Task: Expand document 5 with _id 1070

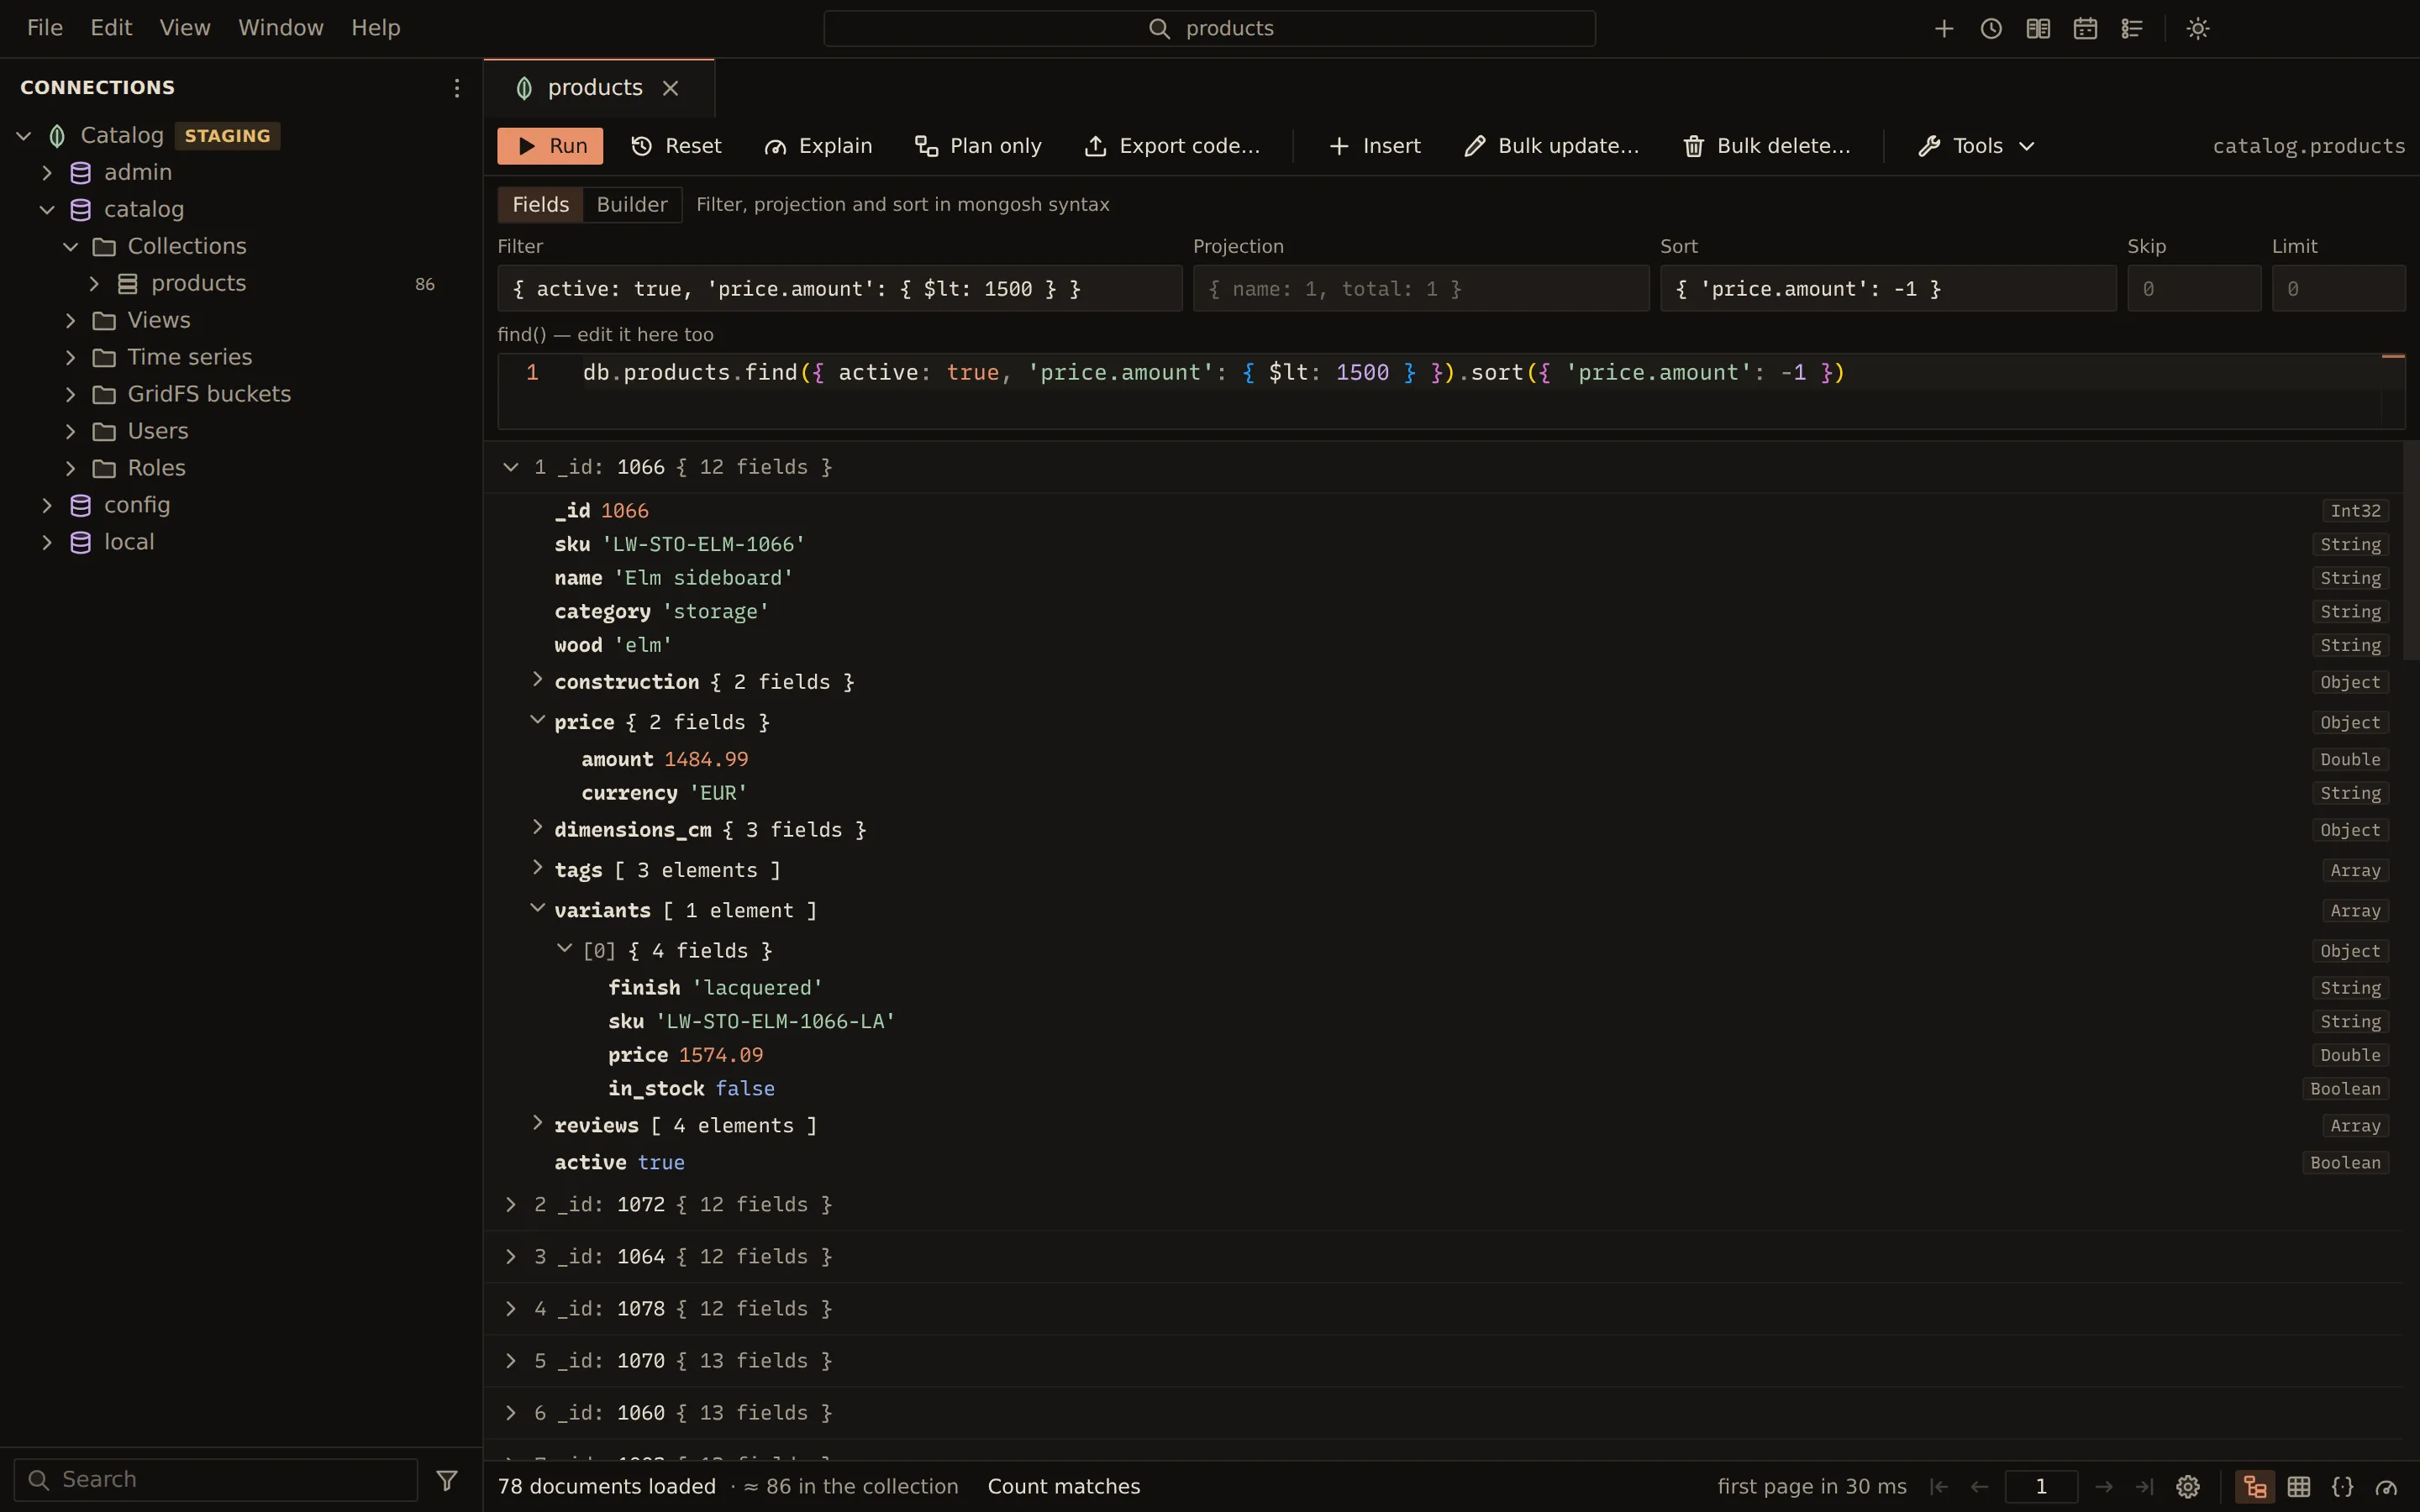Action: 511,1361
